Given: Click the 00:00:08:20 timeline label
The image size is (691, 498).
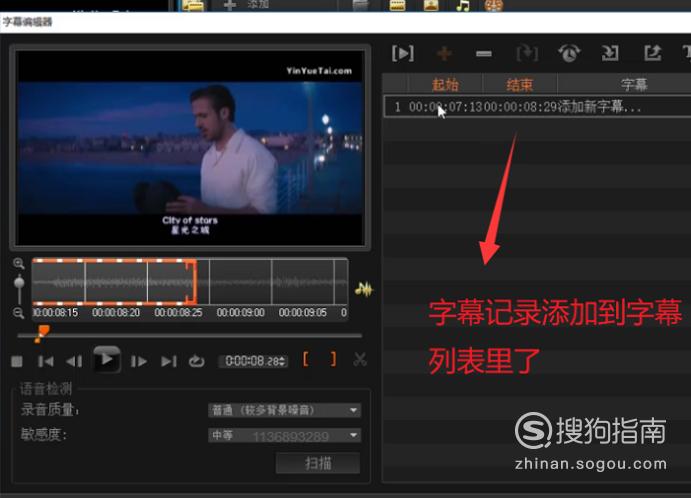Looking at the screenshot, I should pos(116,312).
